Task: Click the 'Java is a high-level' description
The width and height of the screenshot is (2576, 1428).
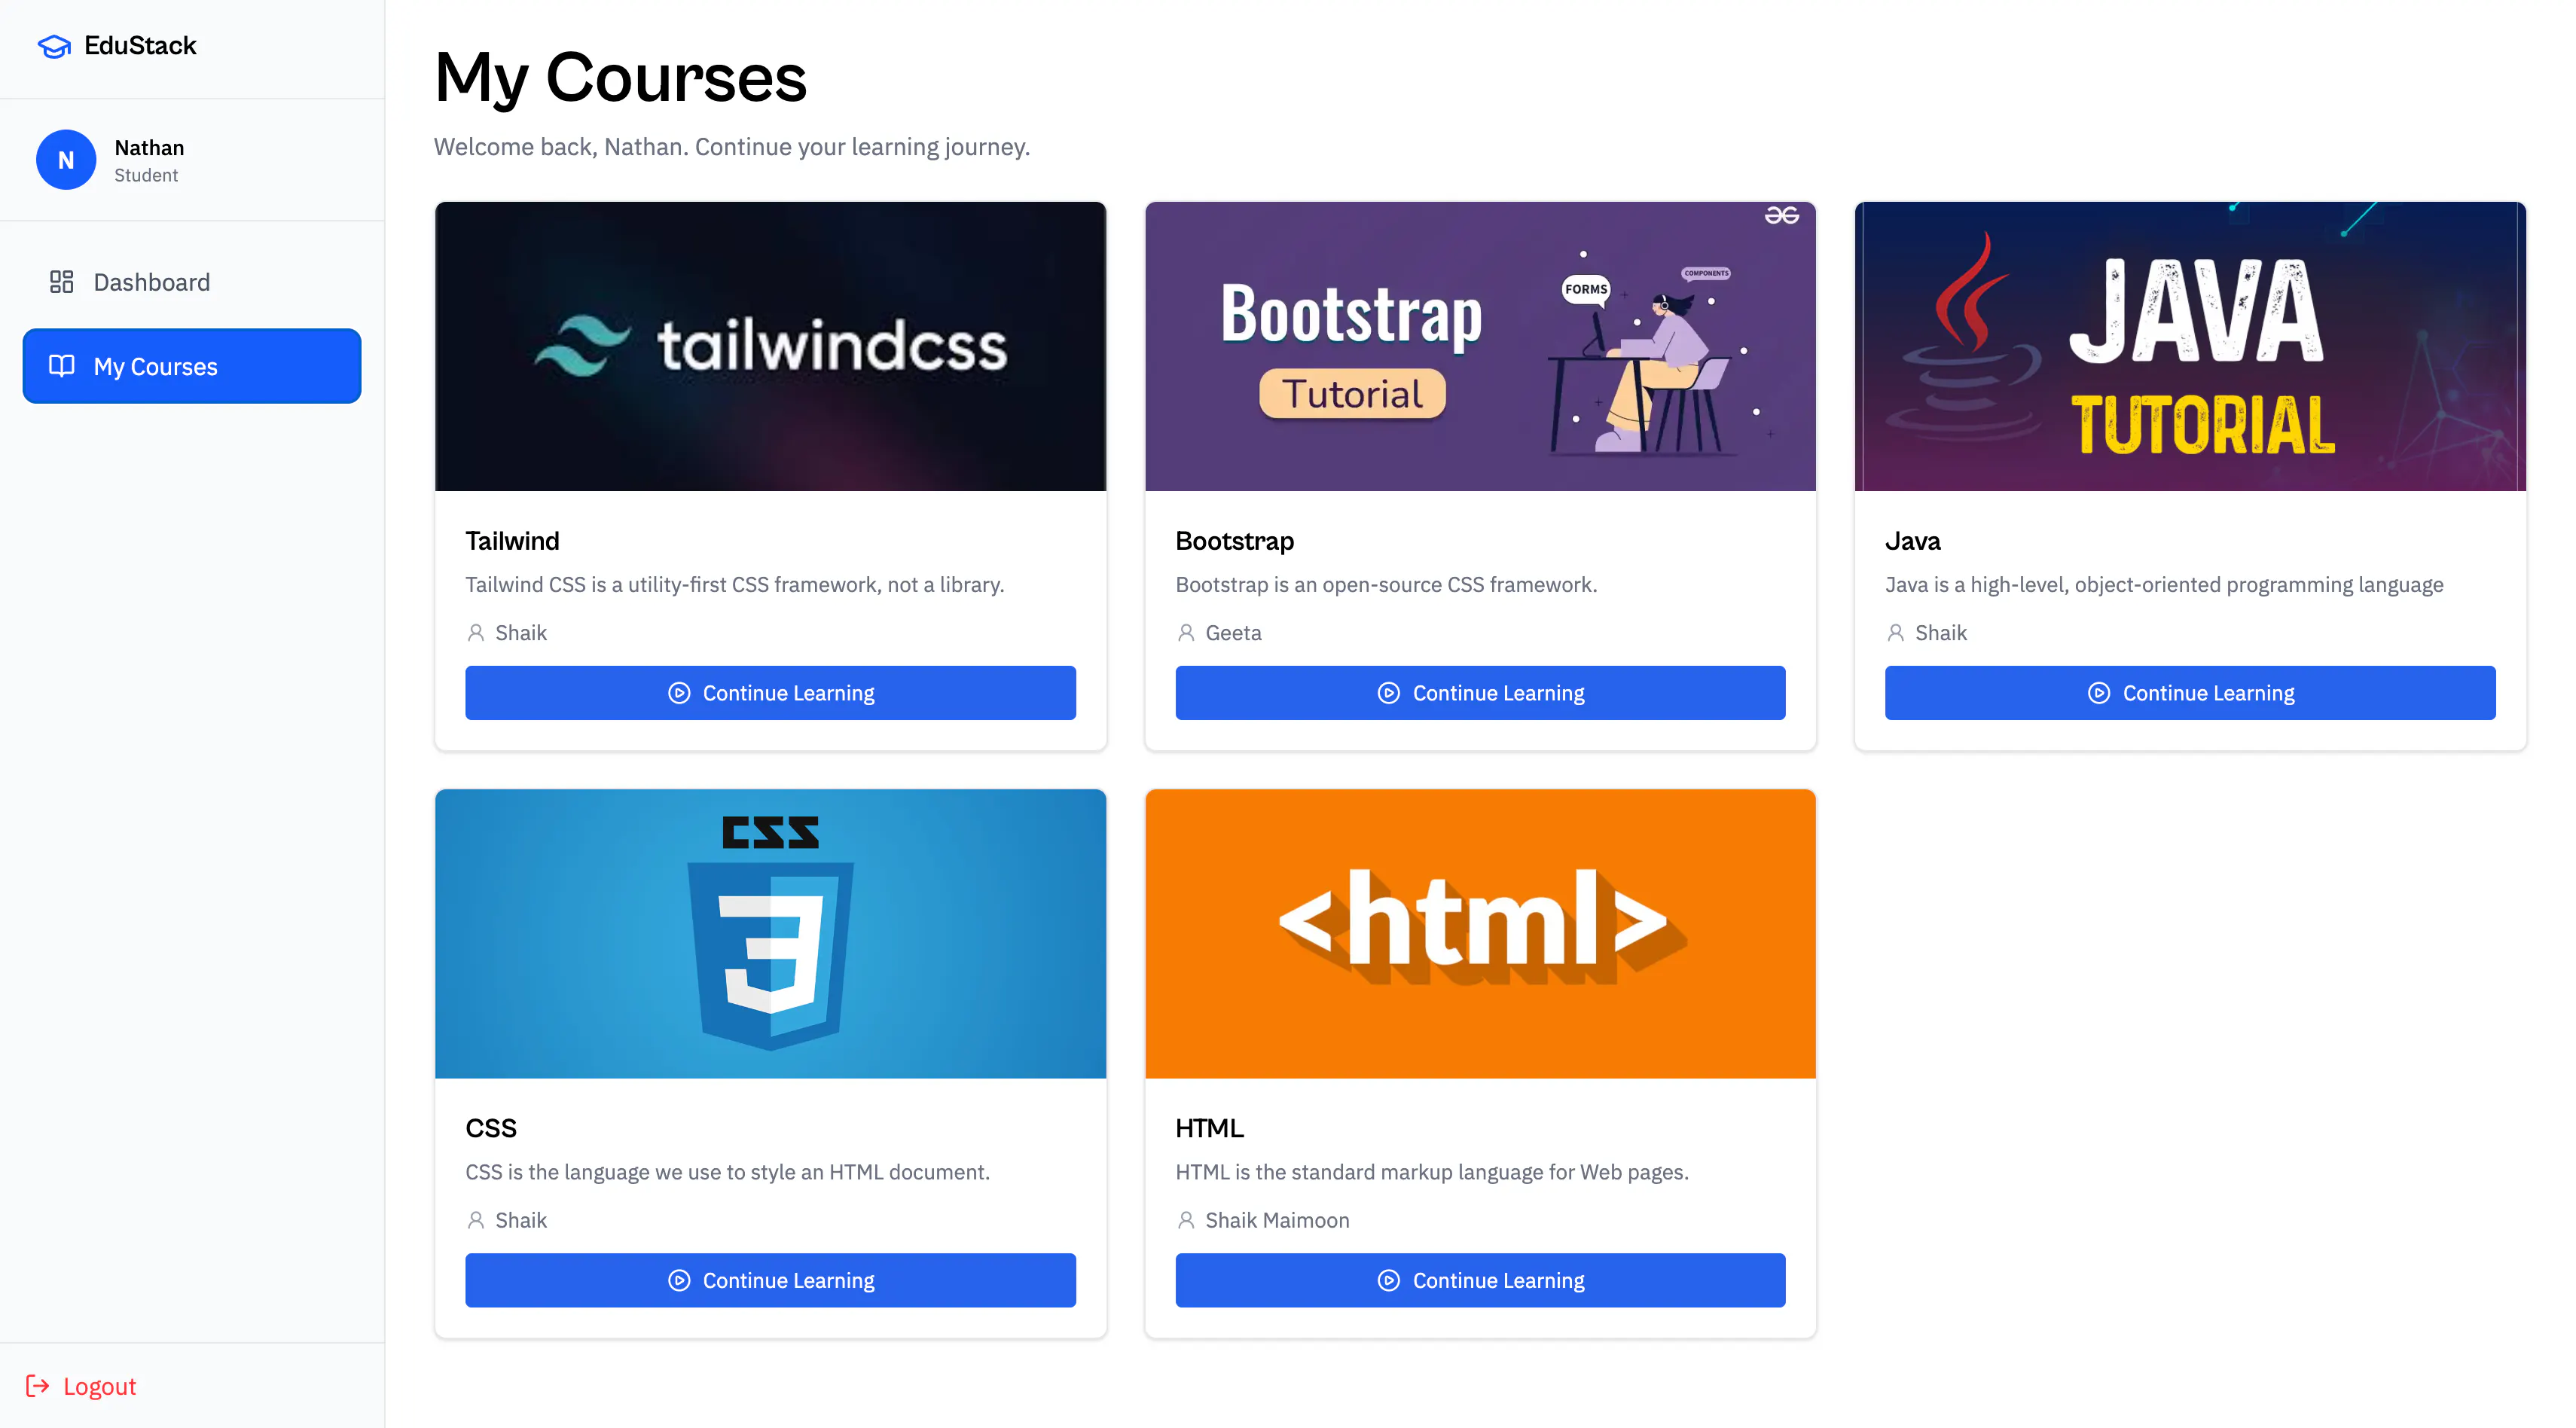Action: (x=2164, y=585)
